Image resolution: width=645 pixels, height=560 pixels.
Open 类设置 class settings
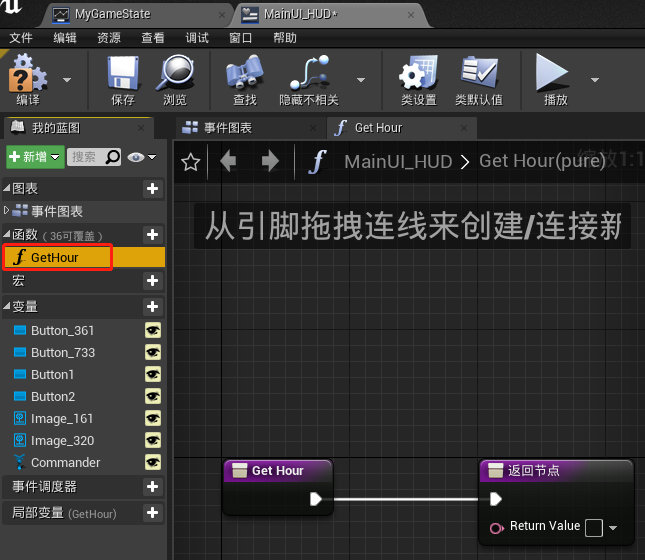click(x=419, y=80)
